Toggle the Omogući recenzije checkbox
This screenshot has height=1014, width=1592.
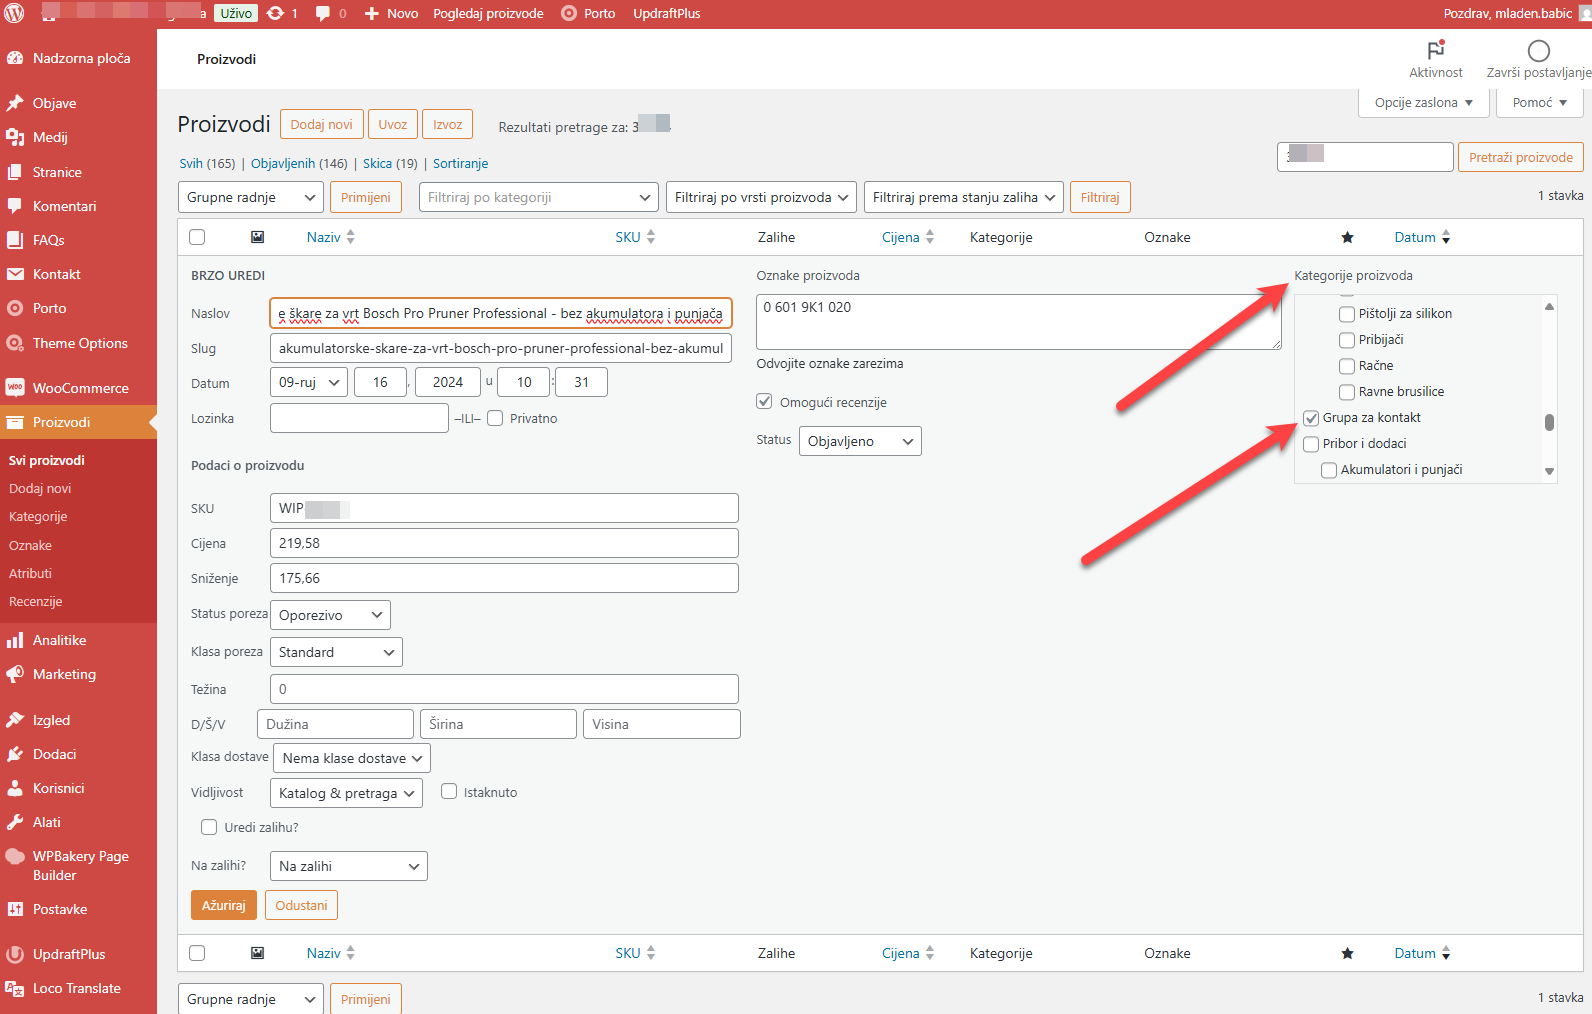click(764, 402)
